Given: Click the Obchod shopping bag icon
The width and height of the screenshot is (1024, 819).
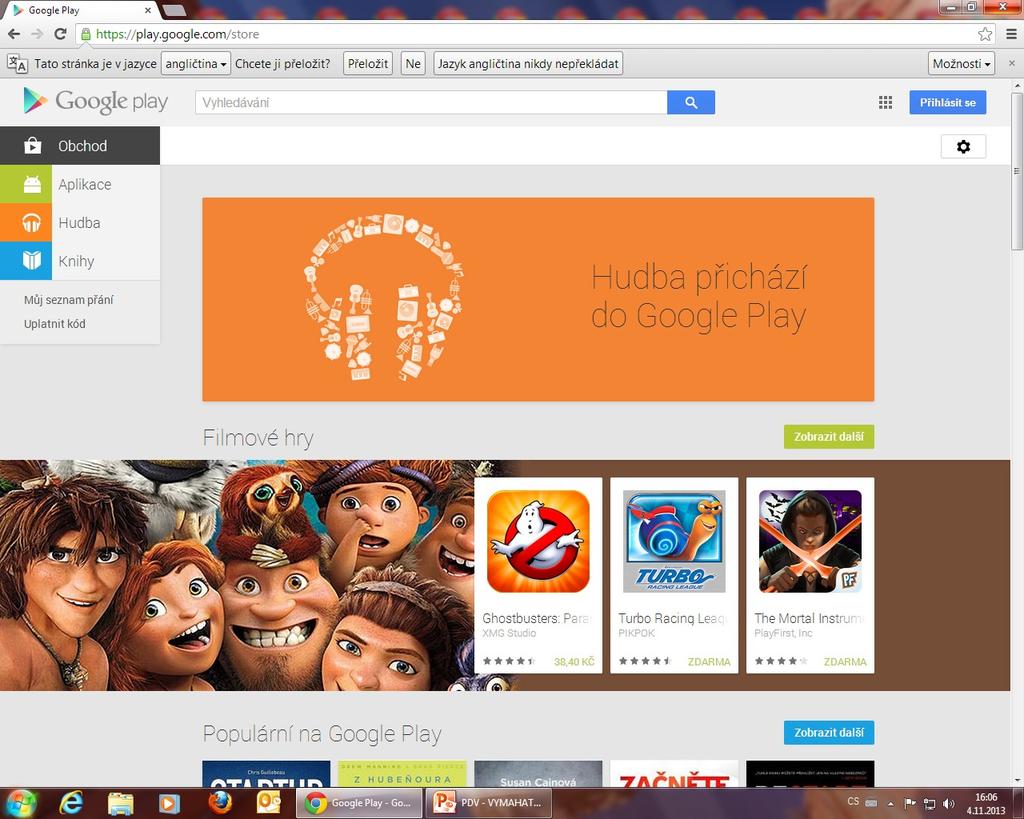Looking at the screenshot, I should [x=32, y=146].
